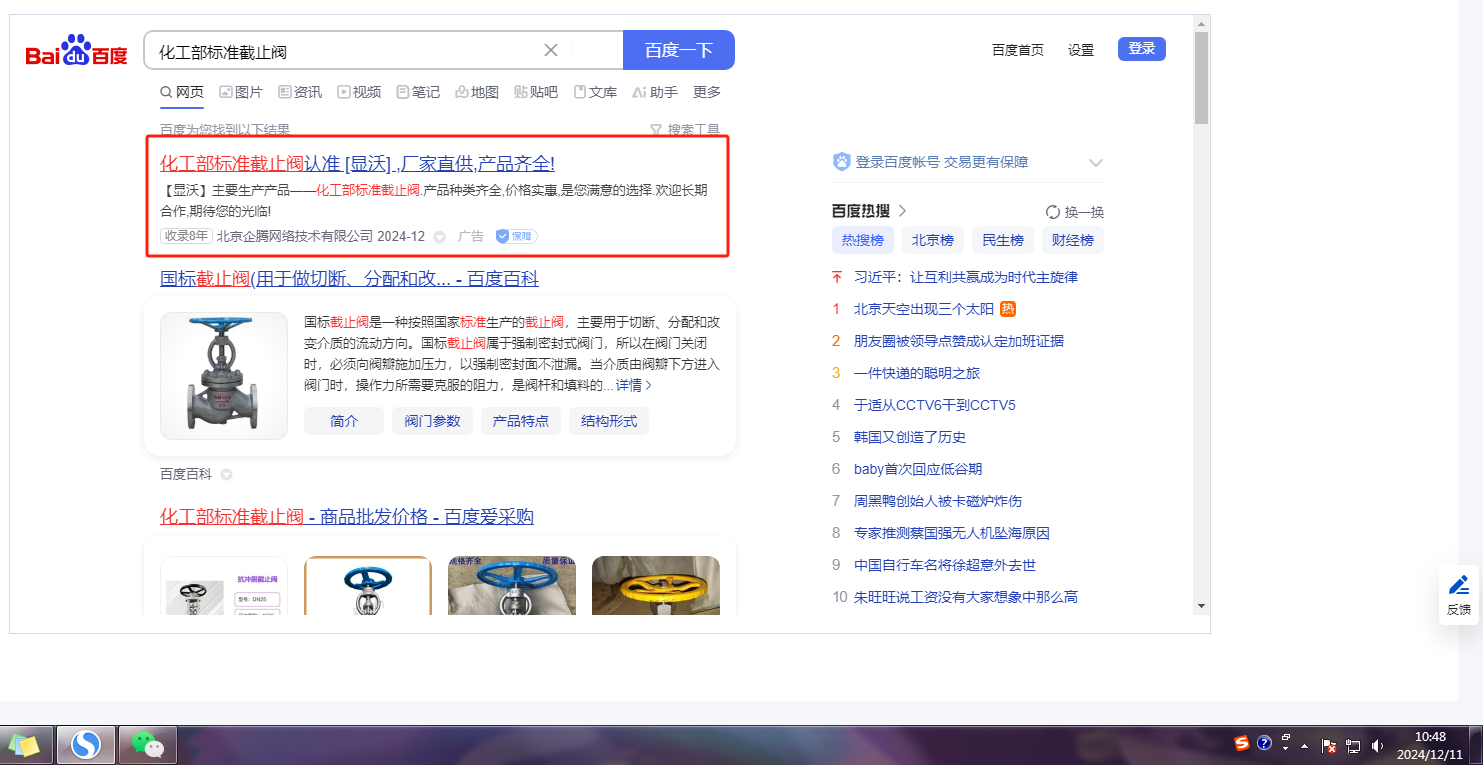
Task: Click the 换一换 refresh icon
Action: click(1052, 212)
